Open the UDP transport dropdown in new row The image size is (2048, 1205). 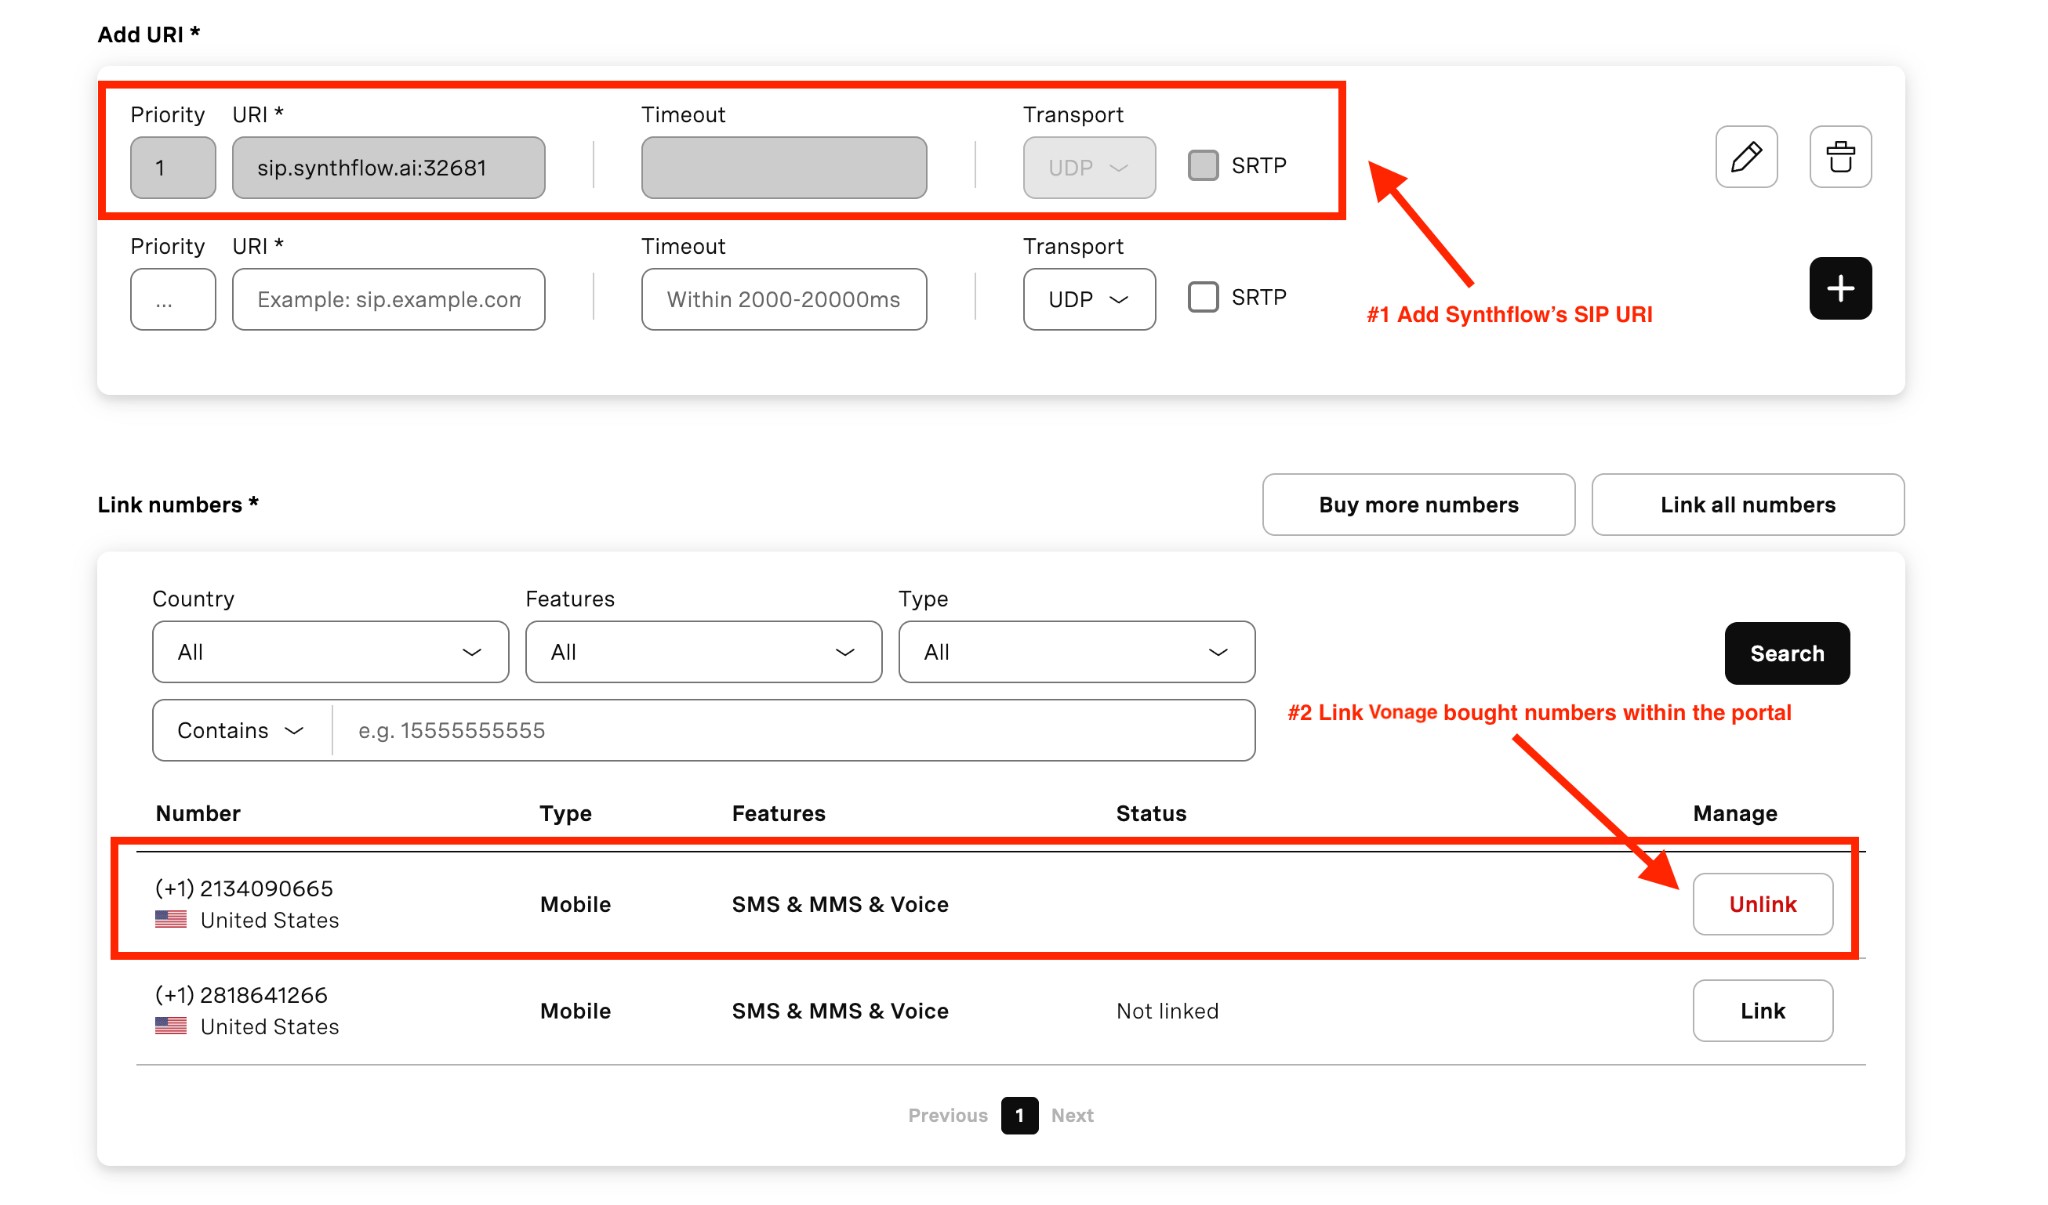(1089, 299)
